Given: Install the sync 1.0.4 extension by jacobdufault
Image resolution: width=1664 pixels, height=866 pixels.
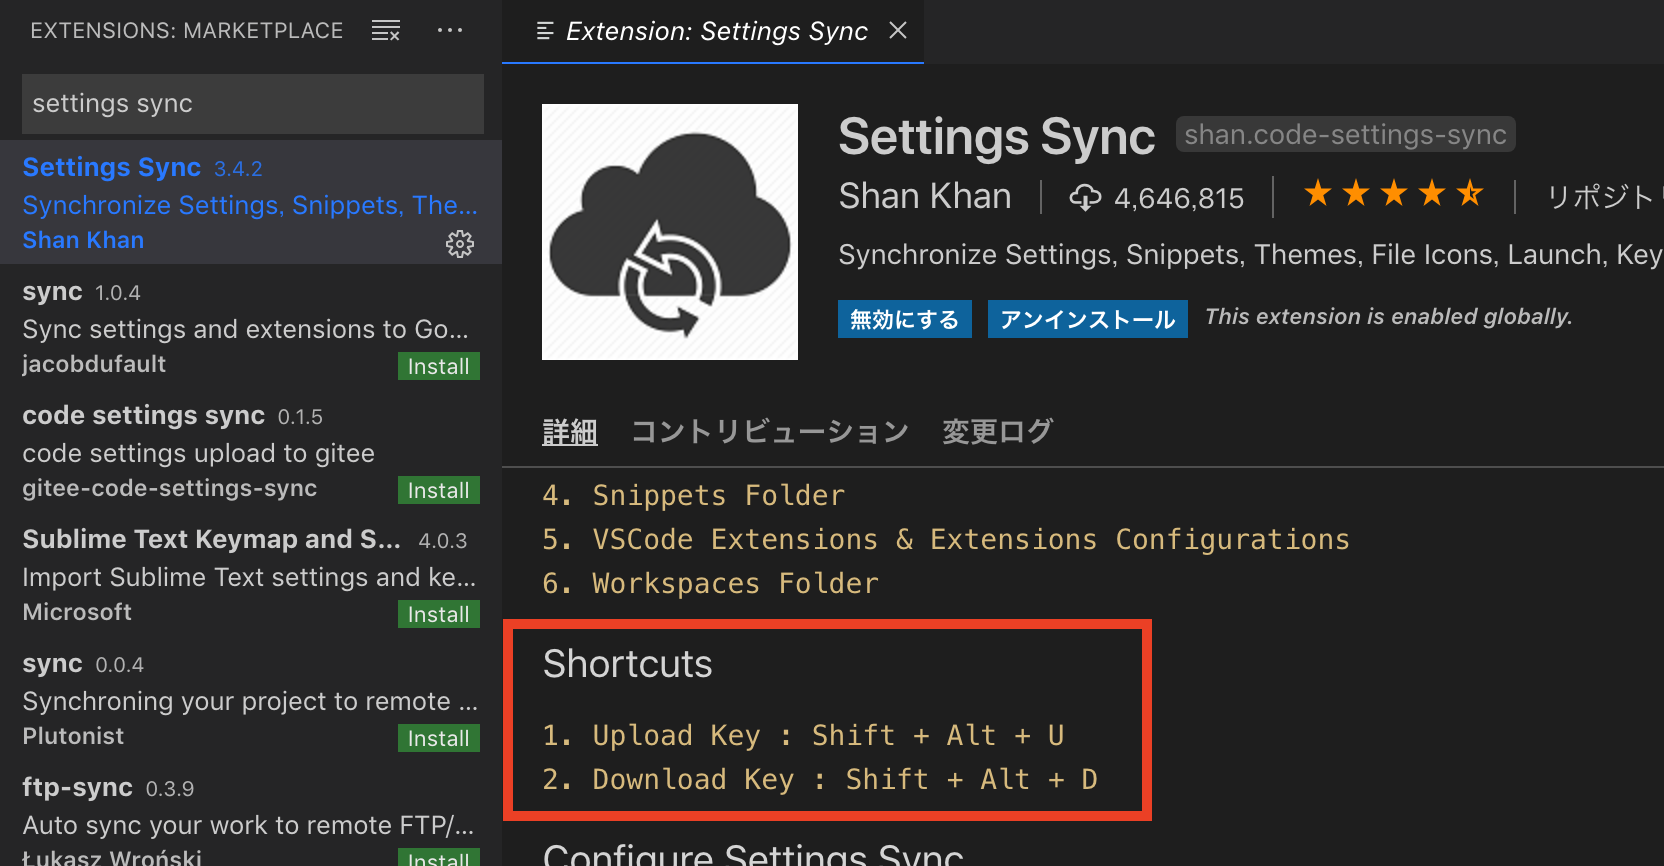Looking at the screenshot, I should click(x=439, y=366).
